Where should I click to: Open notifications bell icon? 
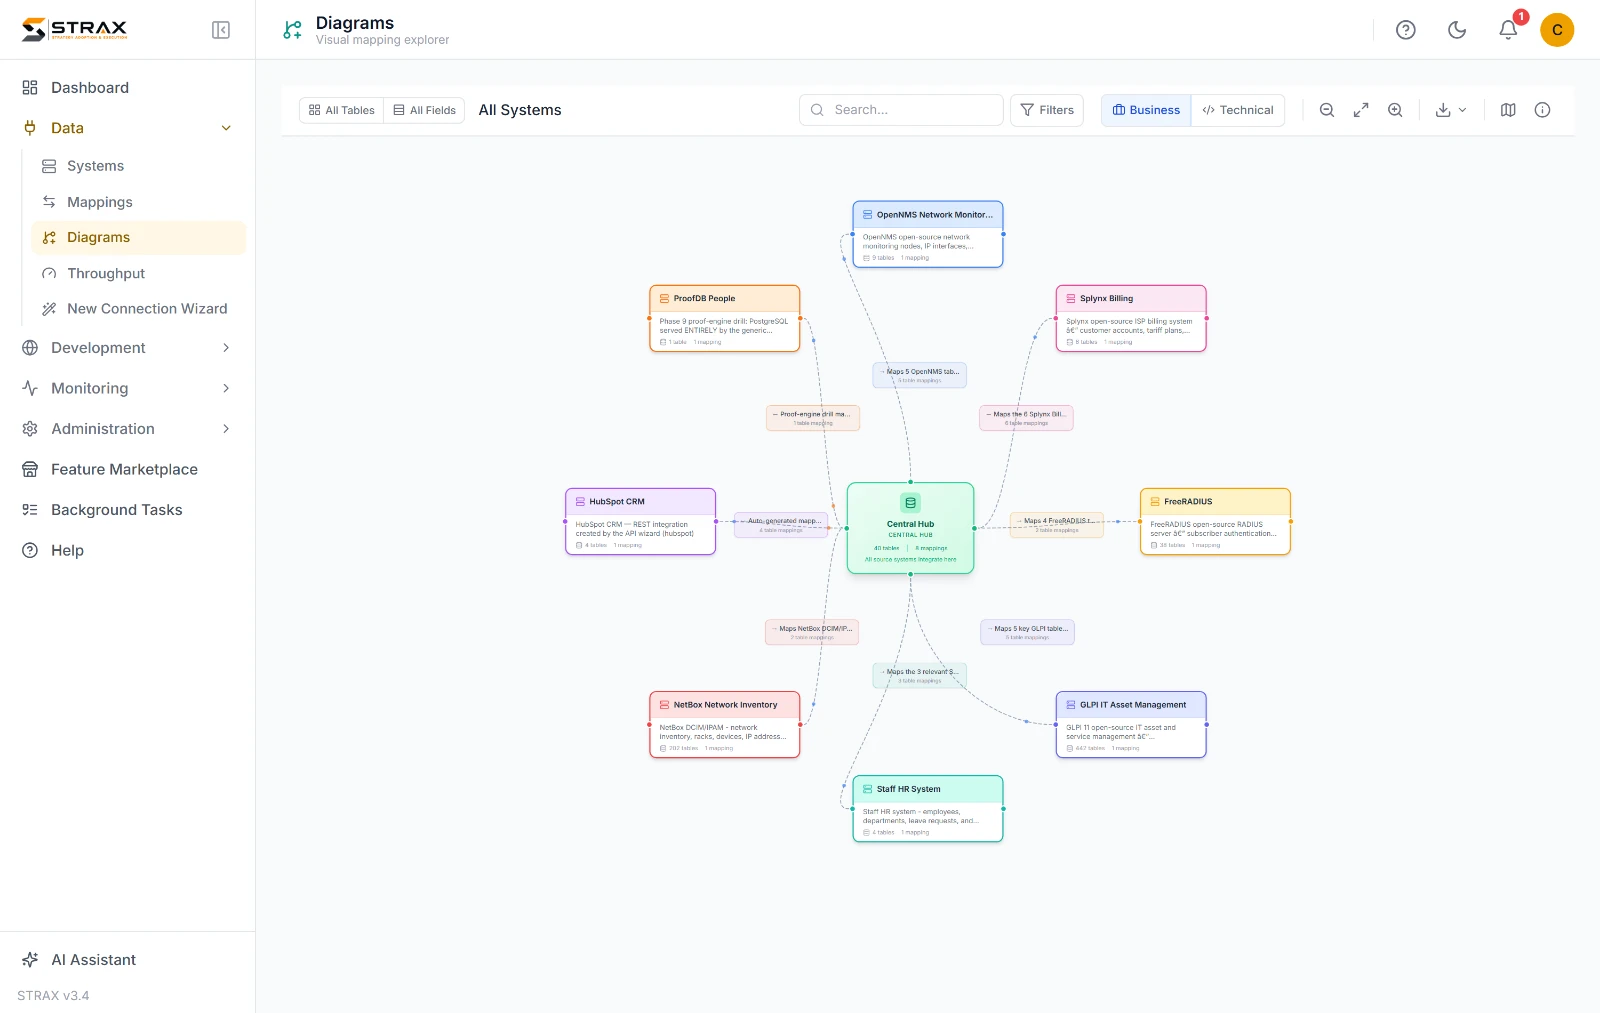click(x=1508, y=30)
